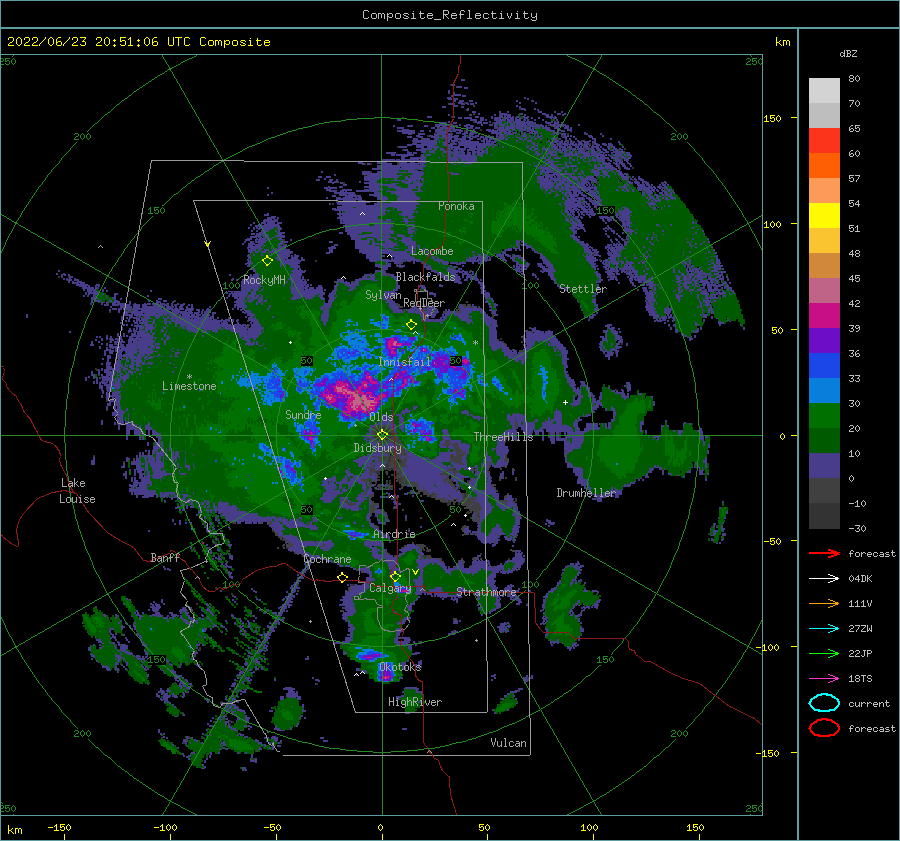Click the red forecast ellipse legend
Image resolution: width=900 pixels, height=841 pixels.
coord(824,728)
